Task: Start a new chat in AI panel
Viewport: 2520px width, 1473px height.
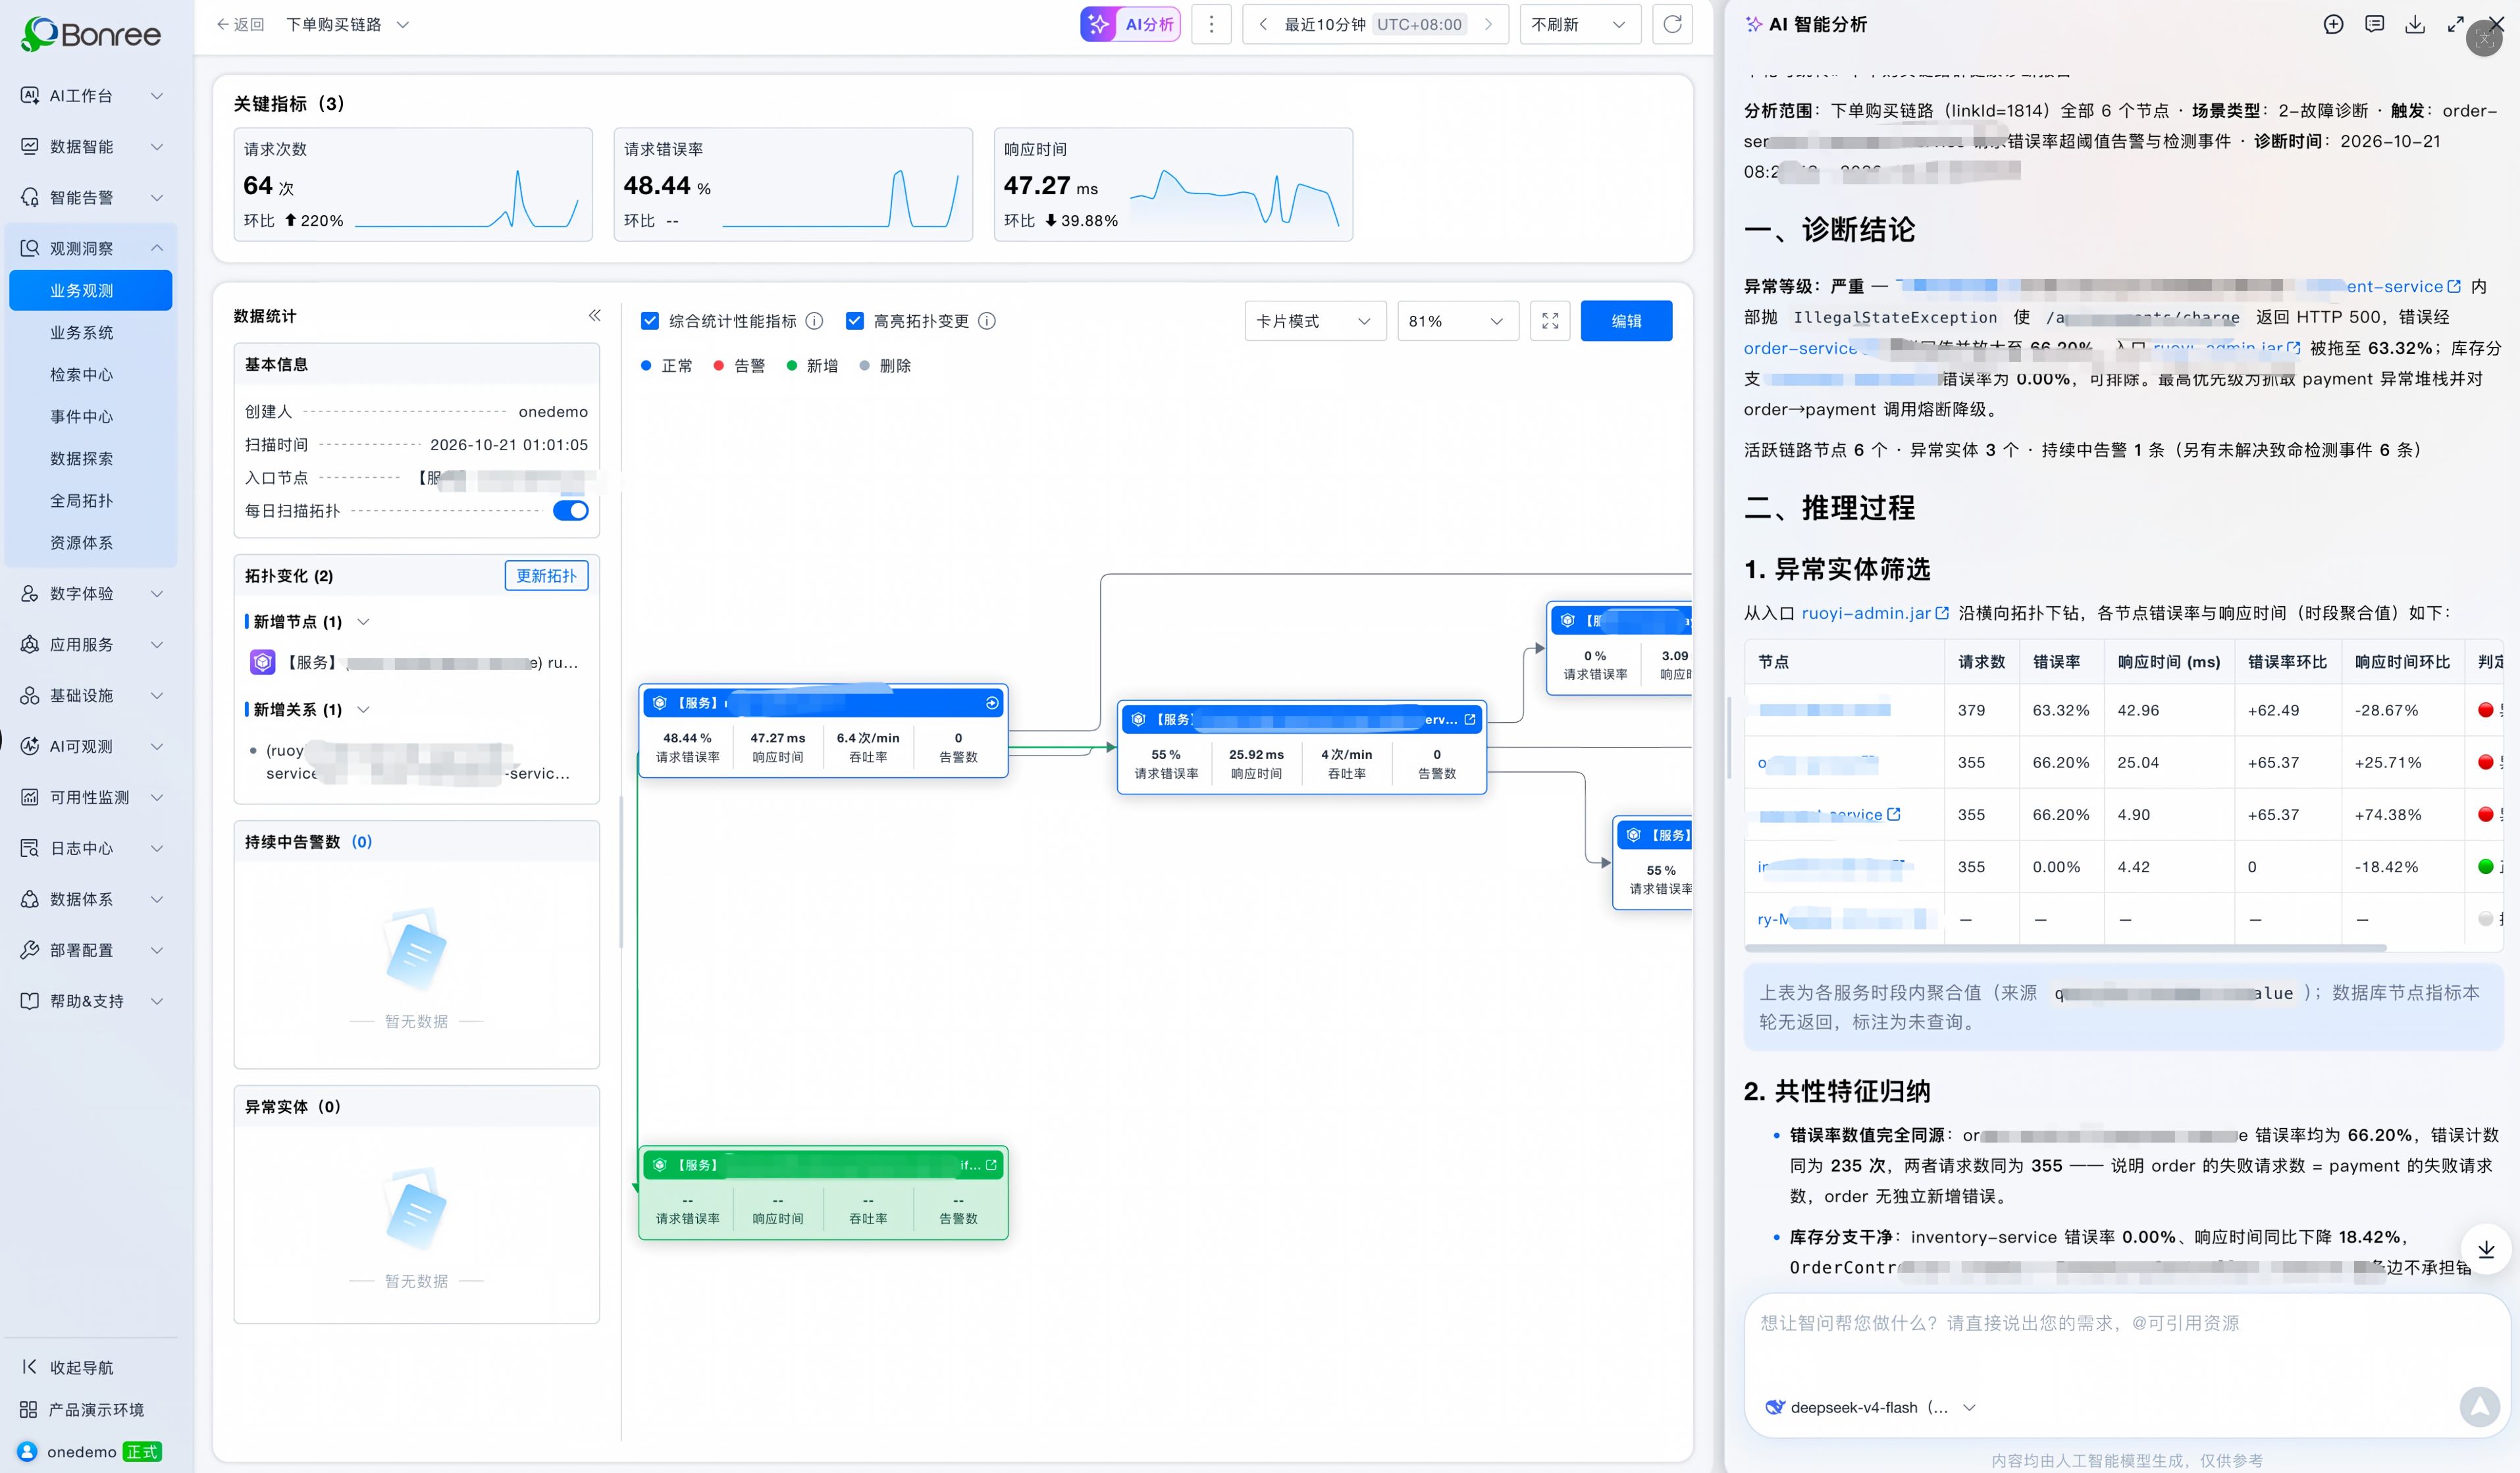Action: coord(2333,24)
